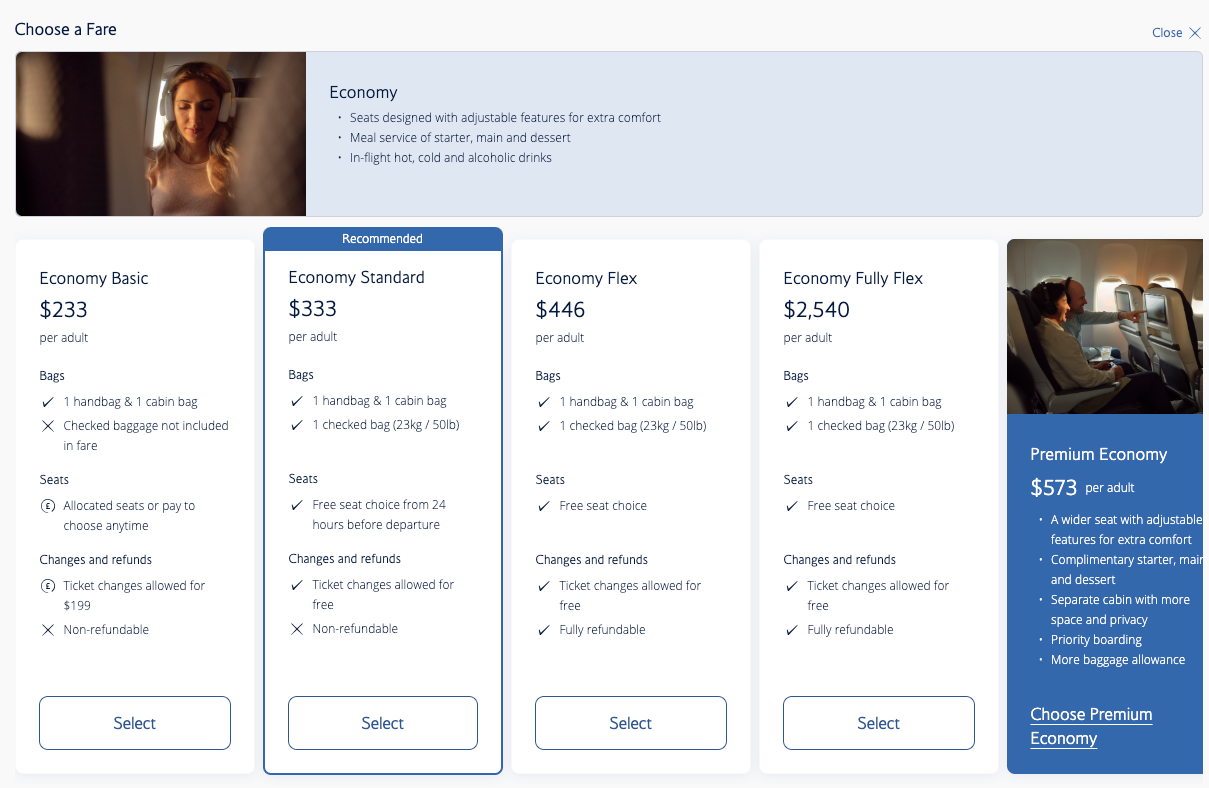Image resolution: width=1209 pixels, height=788 pixels.
Task: Click the checkmark beside Economy Flex fully refundable
Action: pos(544,630)
